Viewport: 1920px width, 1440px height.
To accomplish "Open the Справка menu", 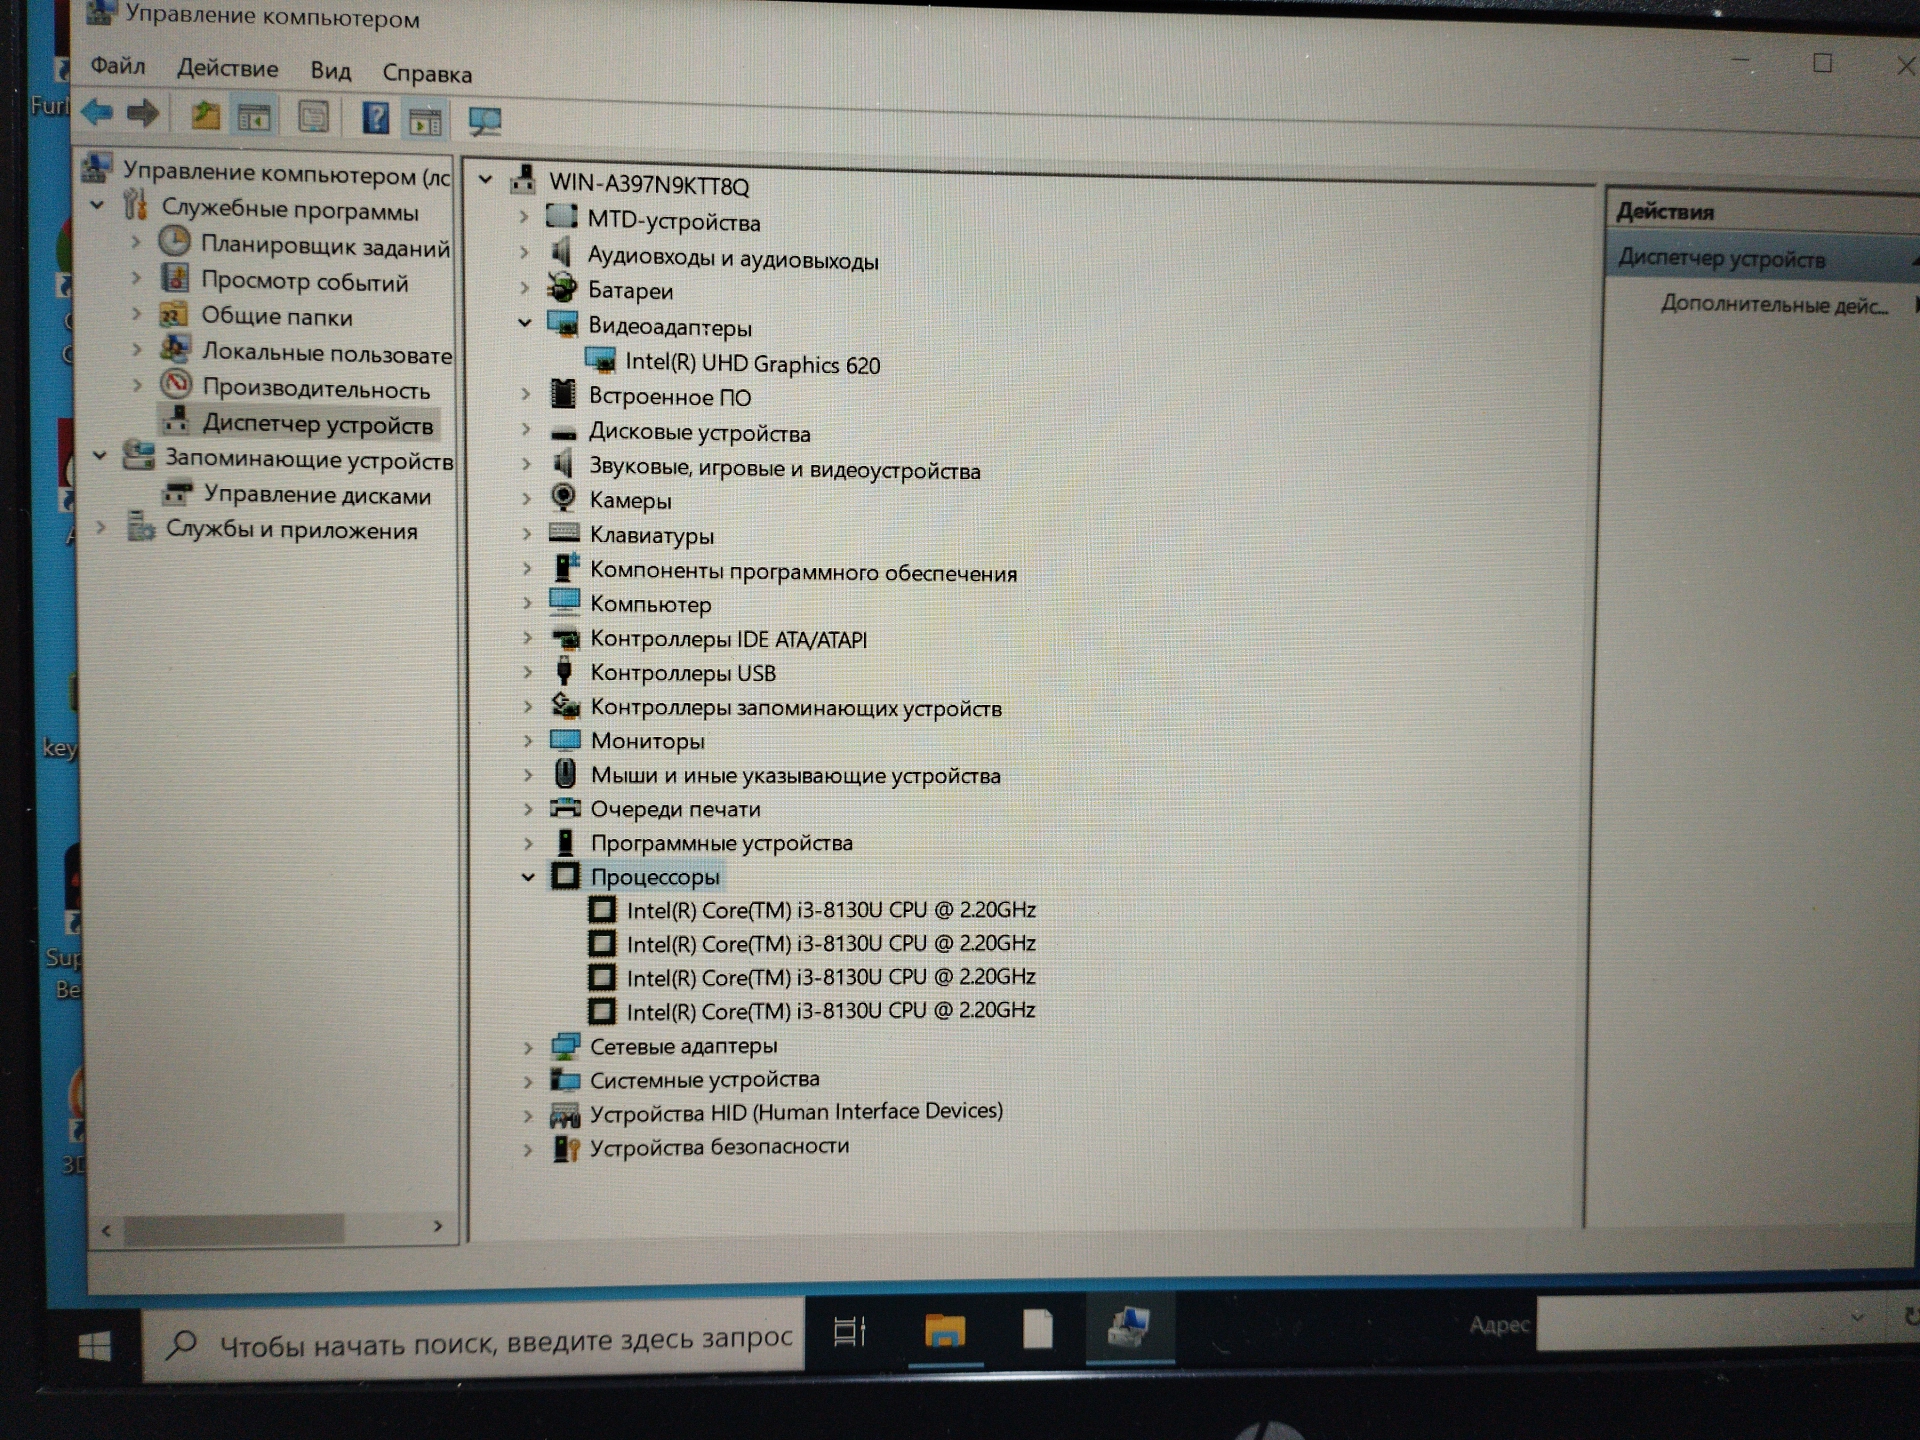I will point(427,74).
